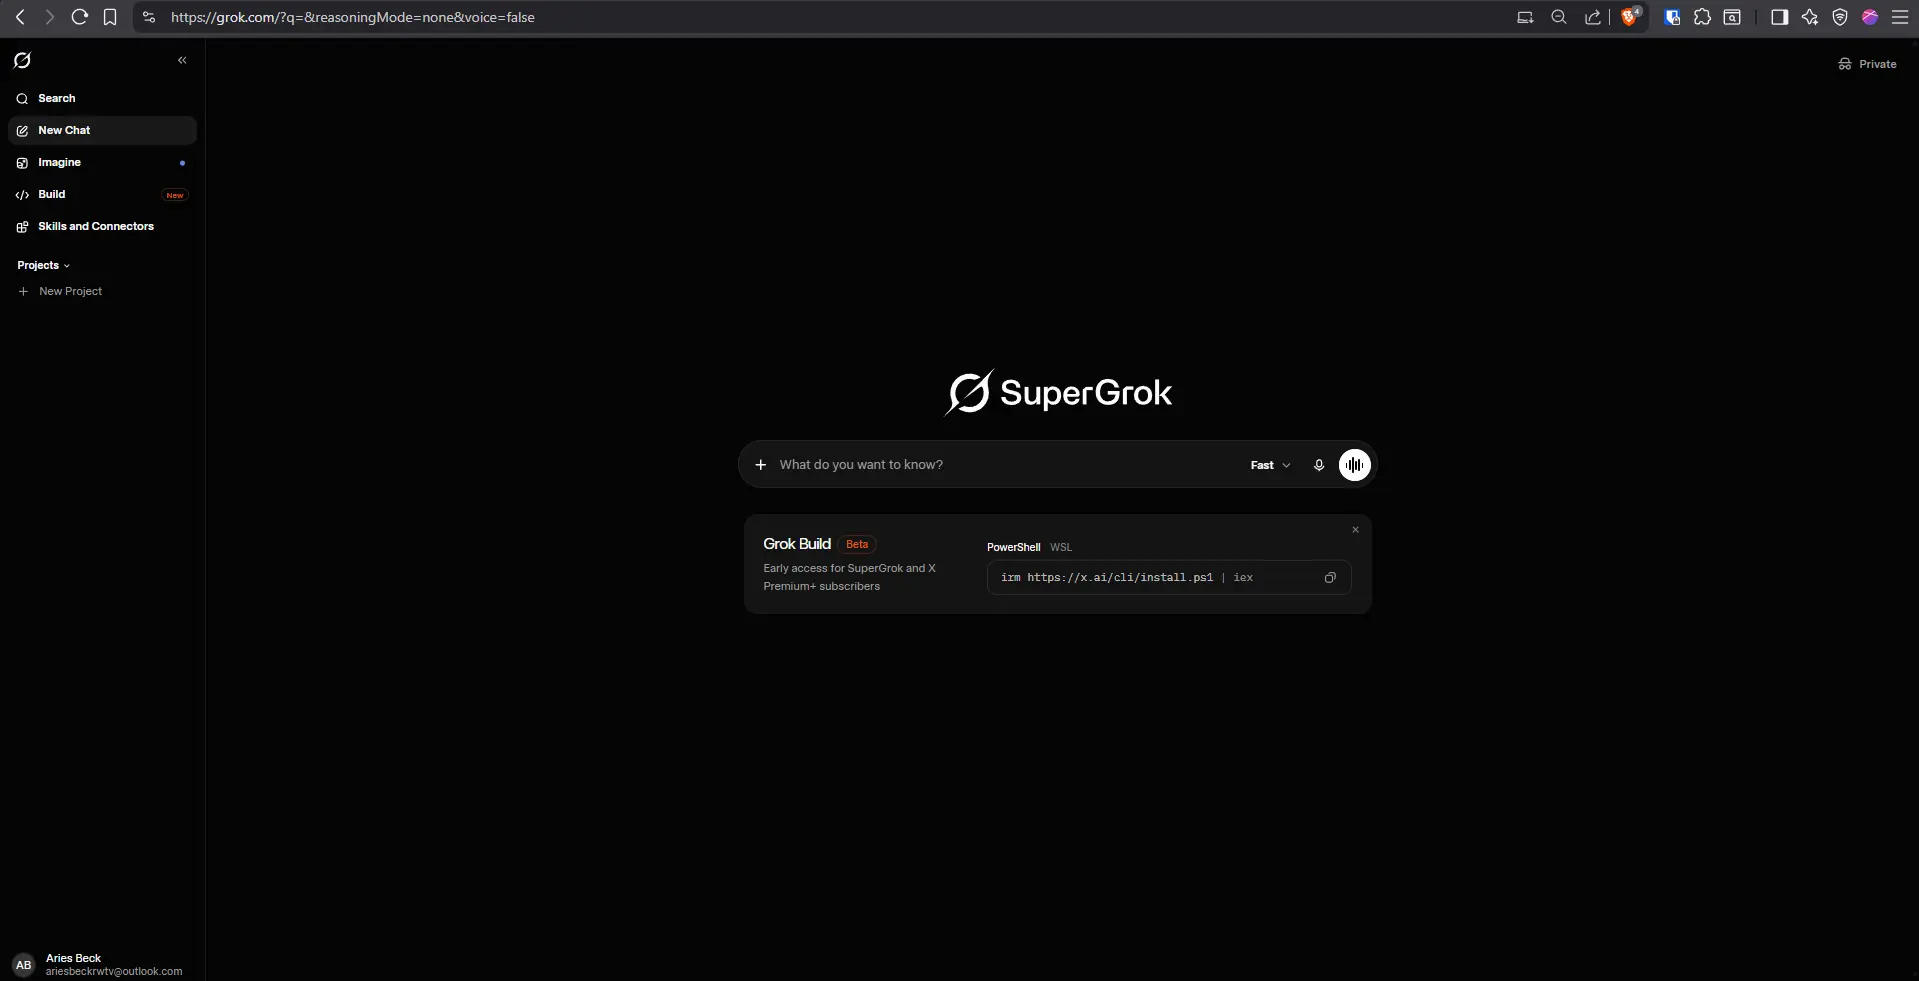
Task: Click the Grok logo in the sidebar
Action: [x=22, y=60]
